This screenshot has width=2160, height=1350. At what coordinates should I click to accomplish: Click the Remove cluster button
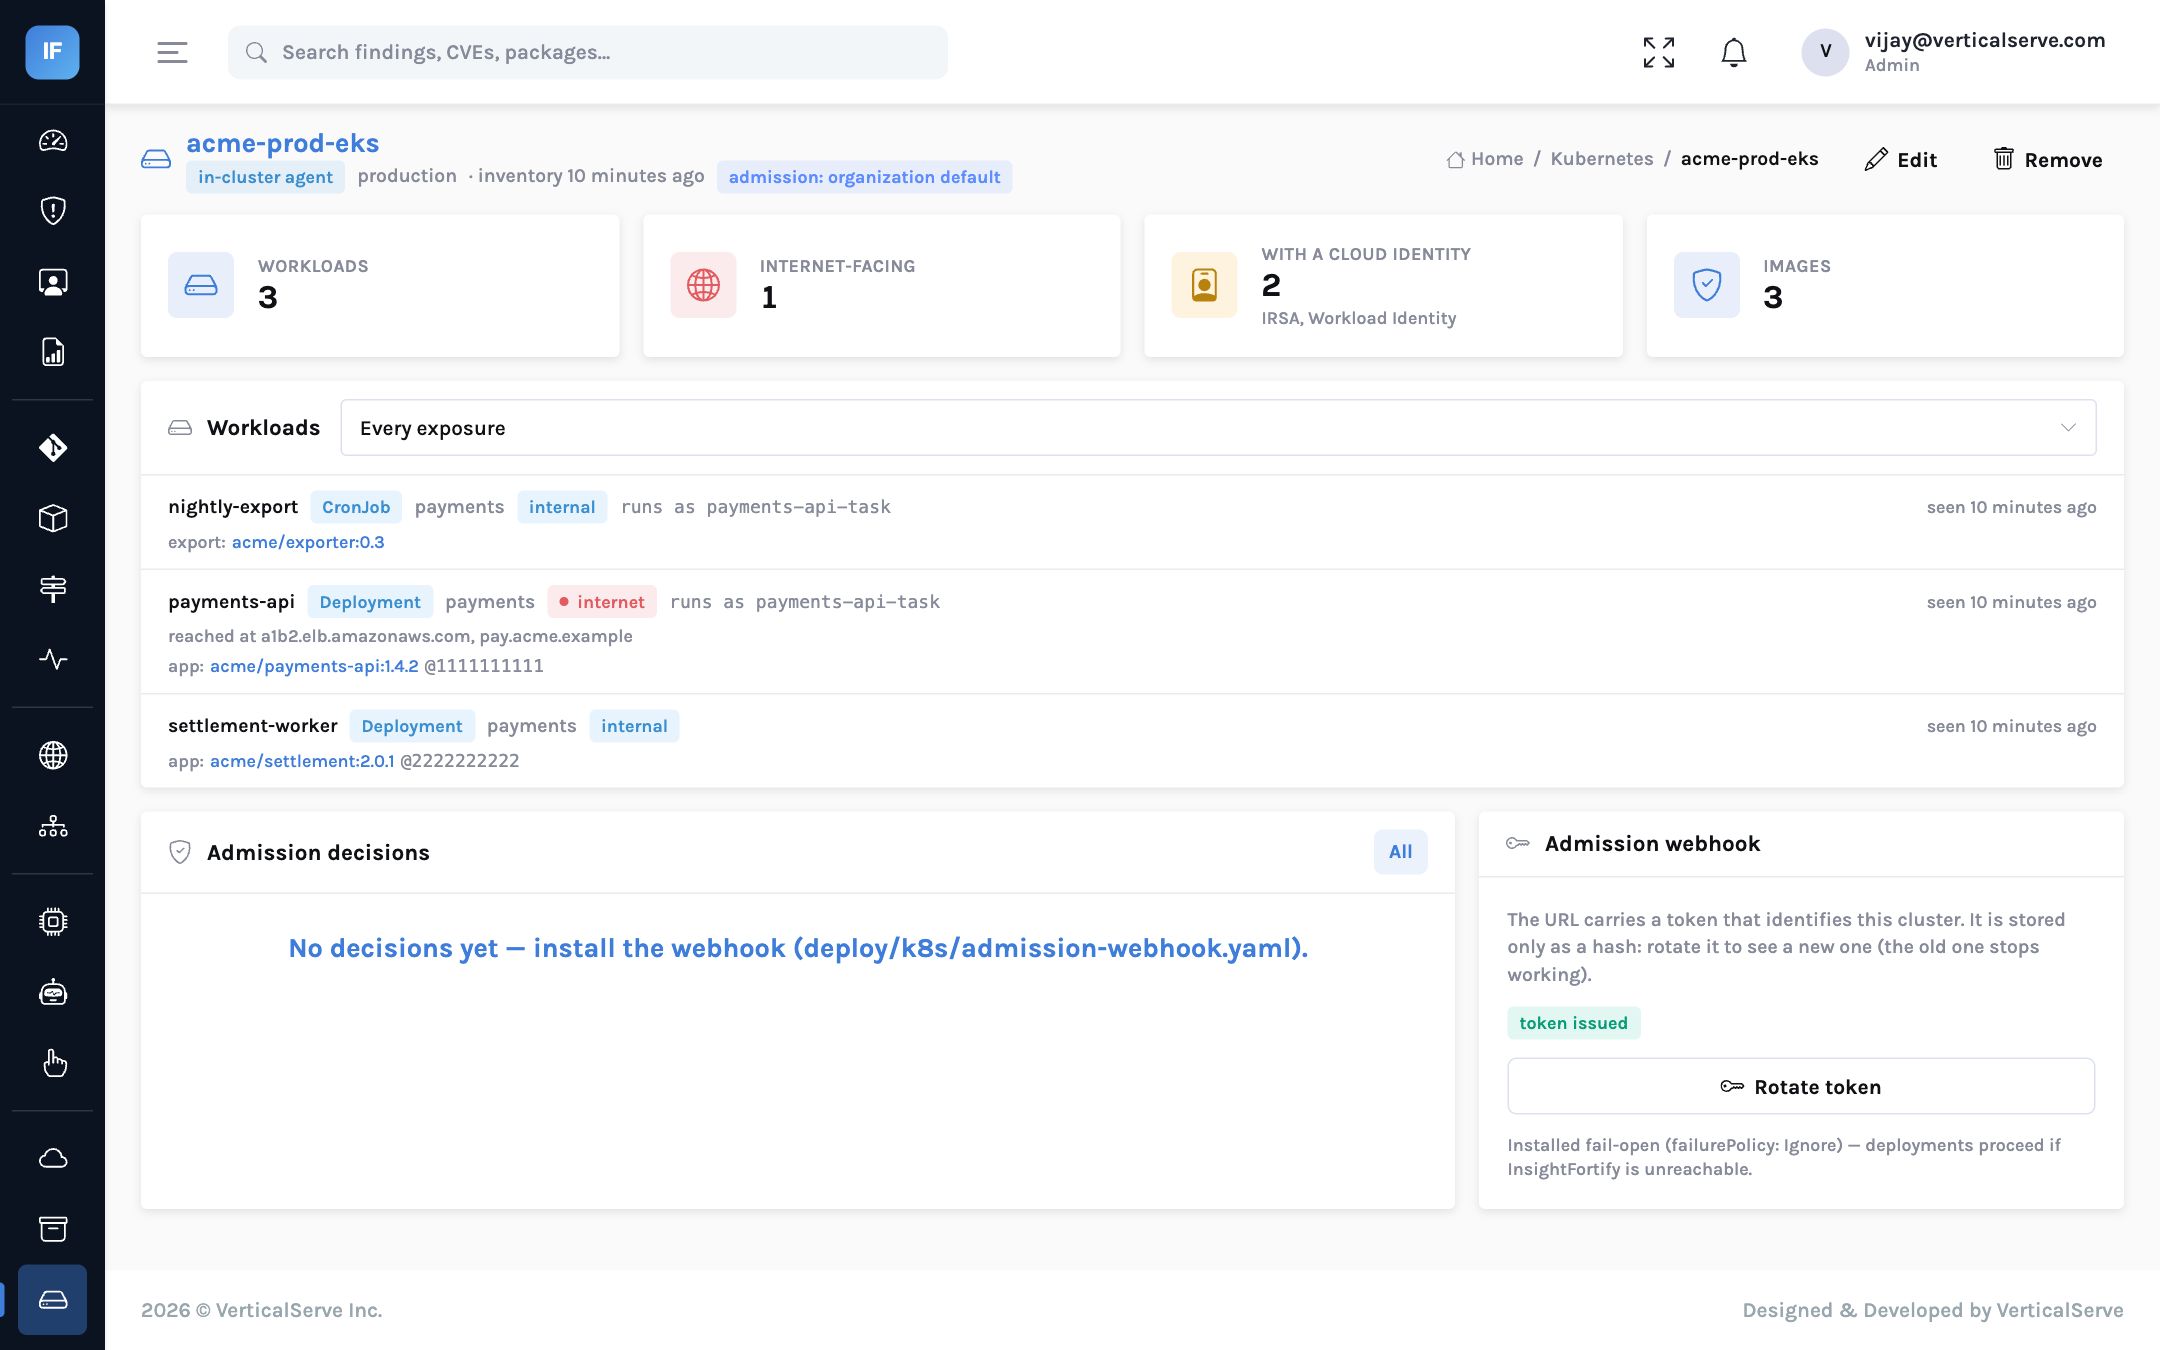2047,160
